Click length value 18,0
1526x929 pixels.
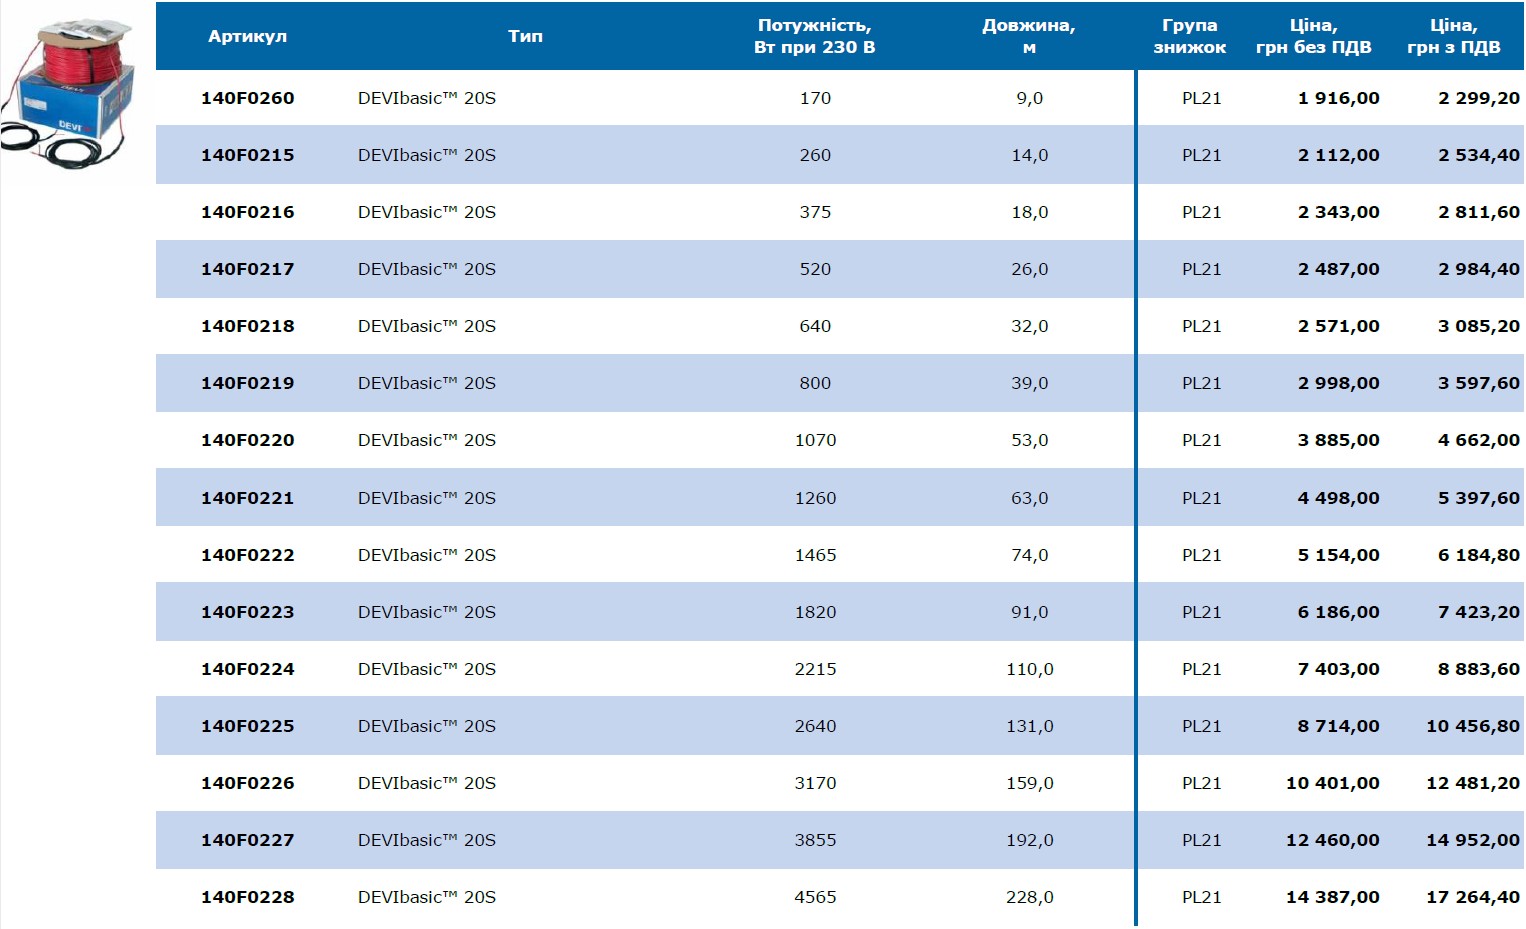1029,212
